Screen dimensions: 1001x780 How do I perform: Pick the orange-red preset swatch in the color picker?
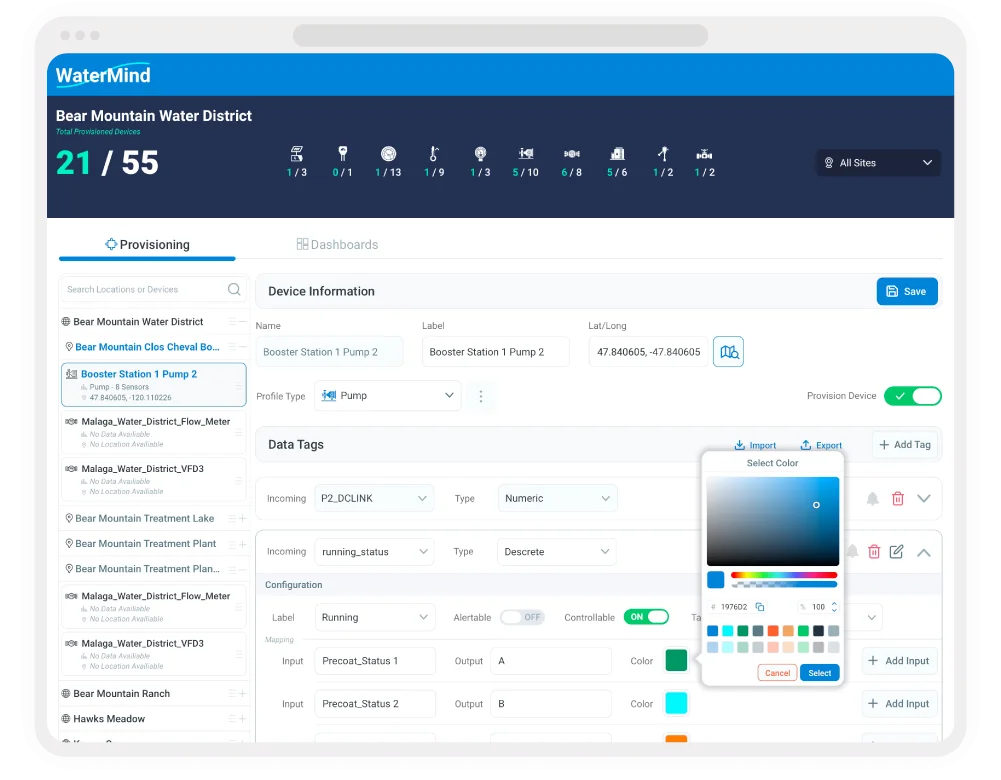[773, 631]
